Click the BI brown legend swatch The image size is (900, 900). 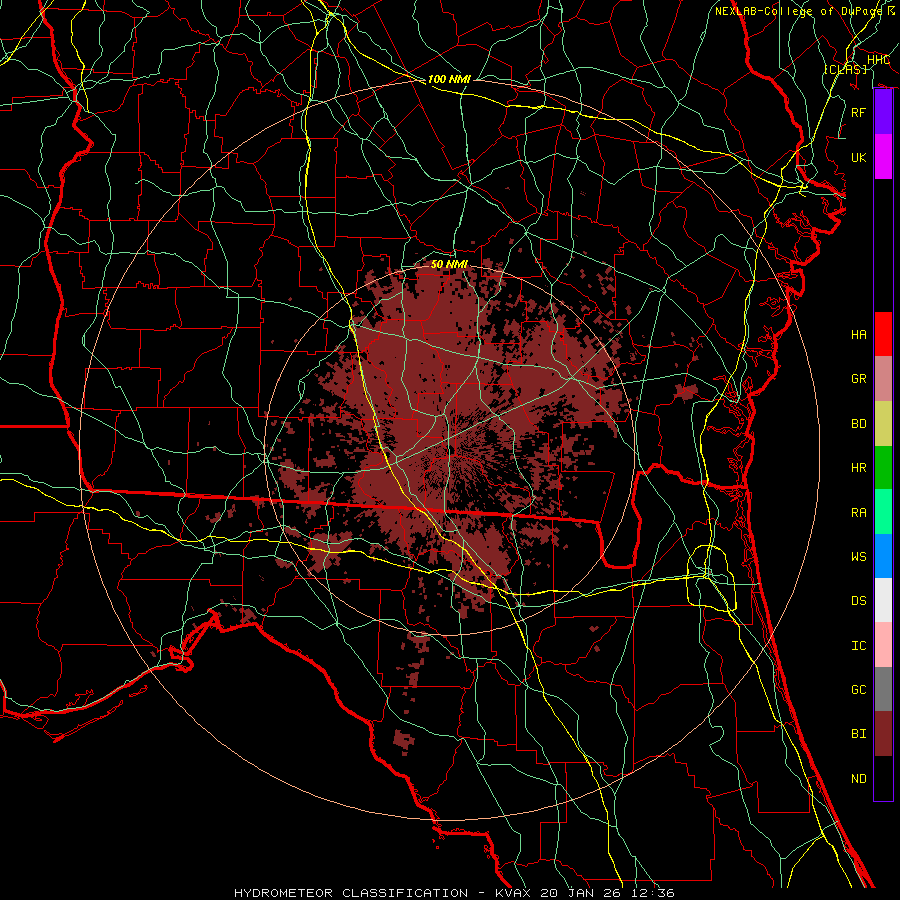click(883, 734)
